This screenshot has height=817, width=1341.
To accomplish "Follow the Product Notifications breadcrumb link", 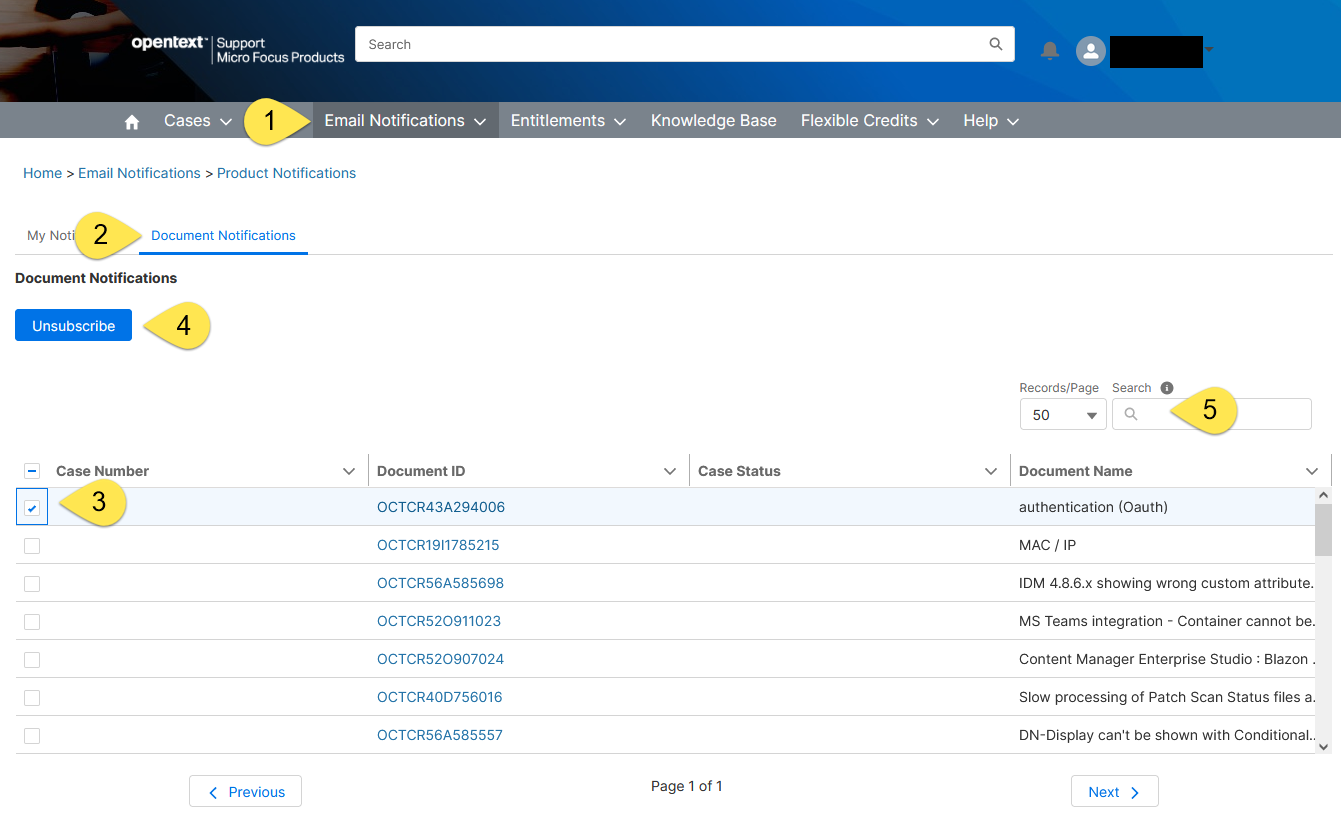I will click(286, 173).
